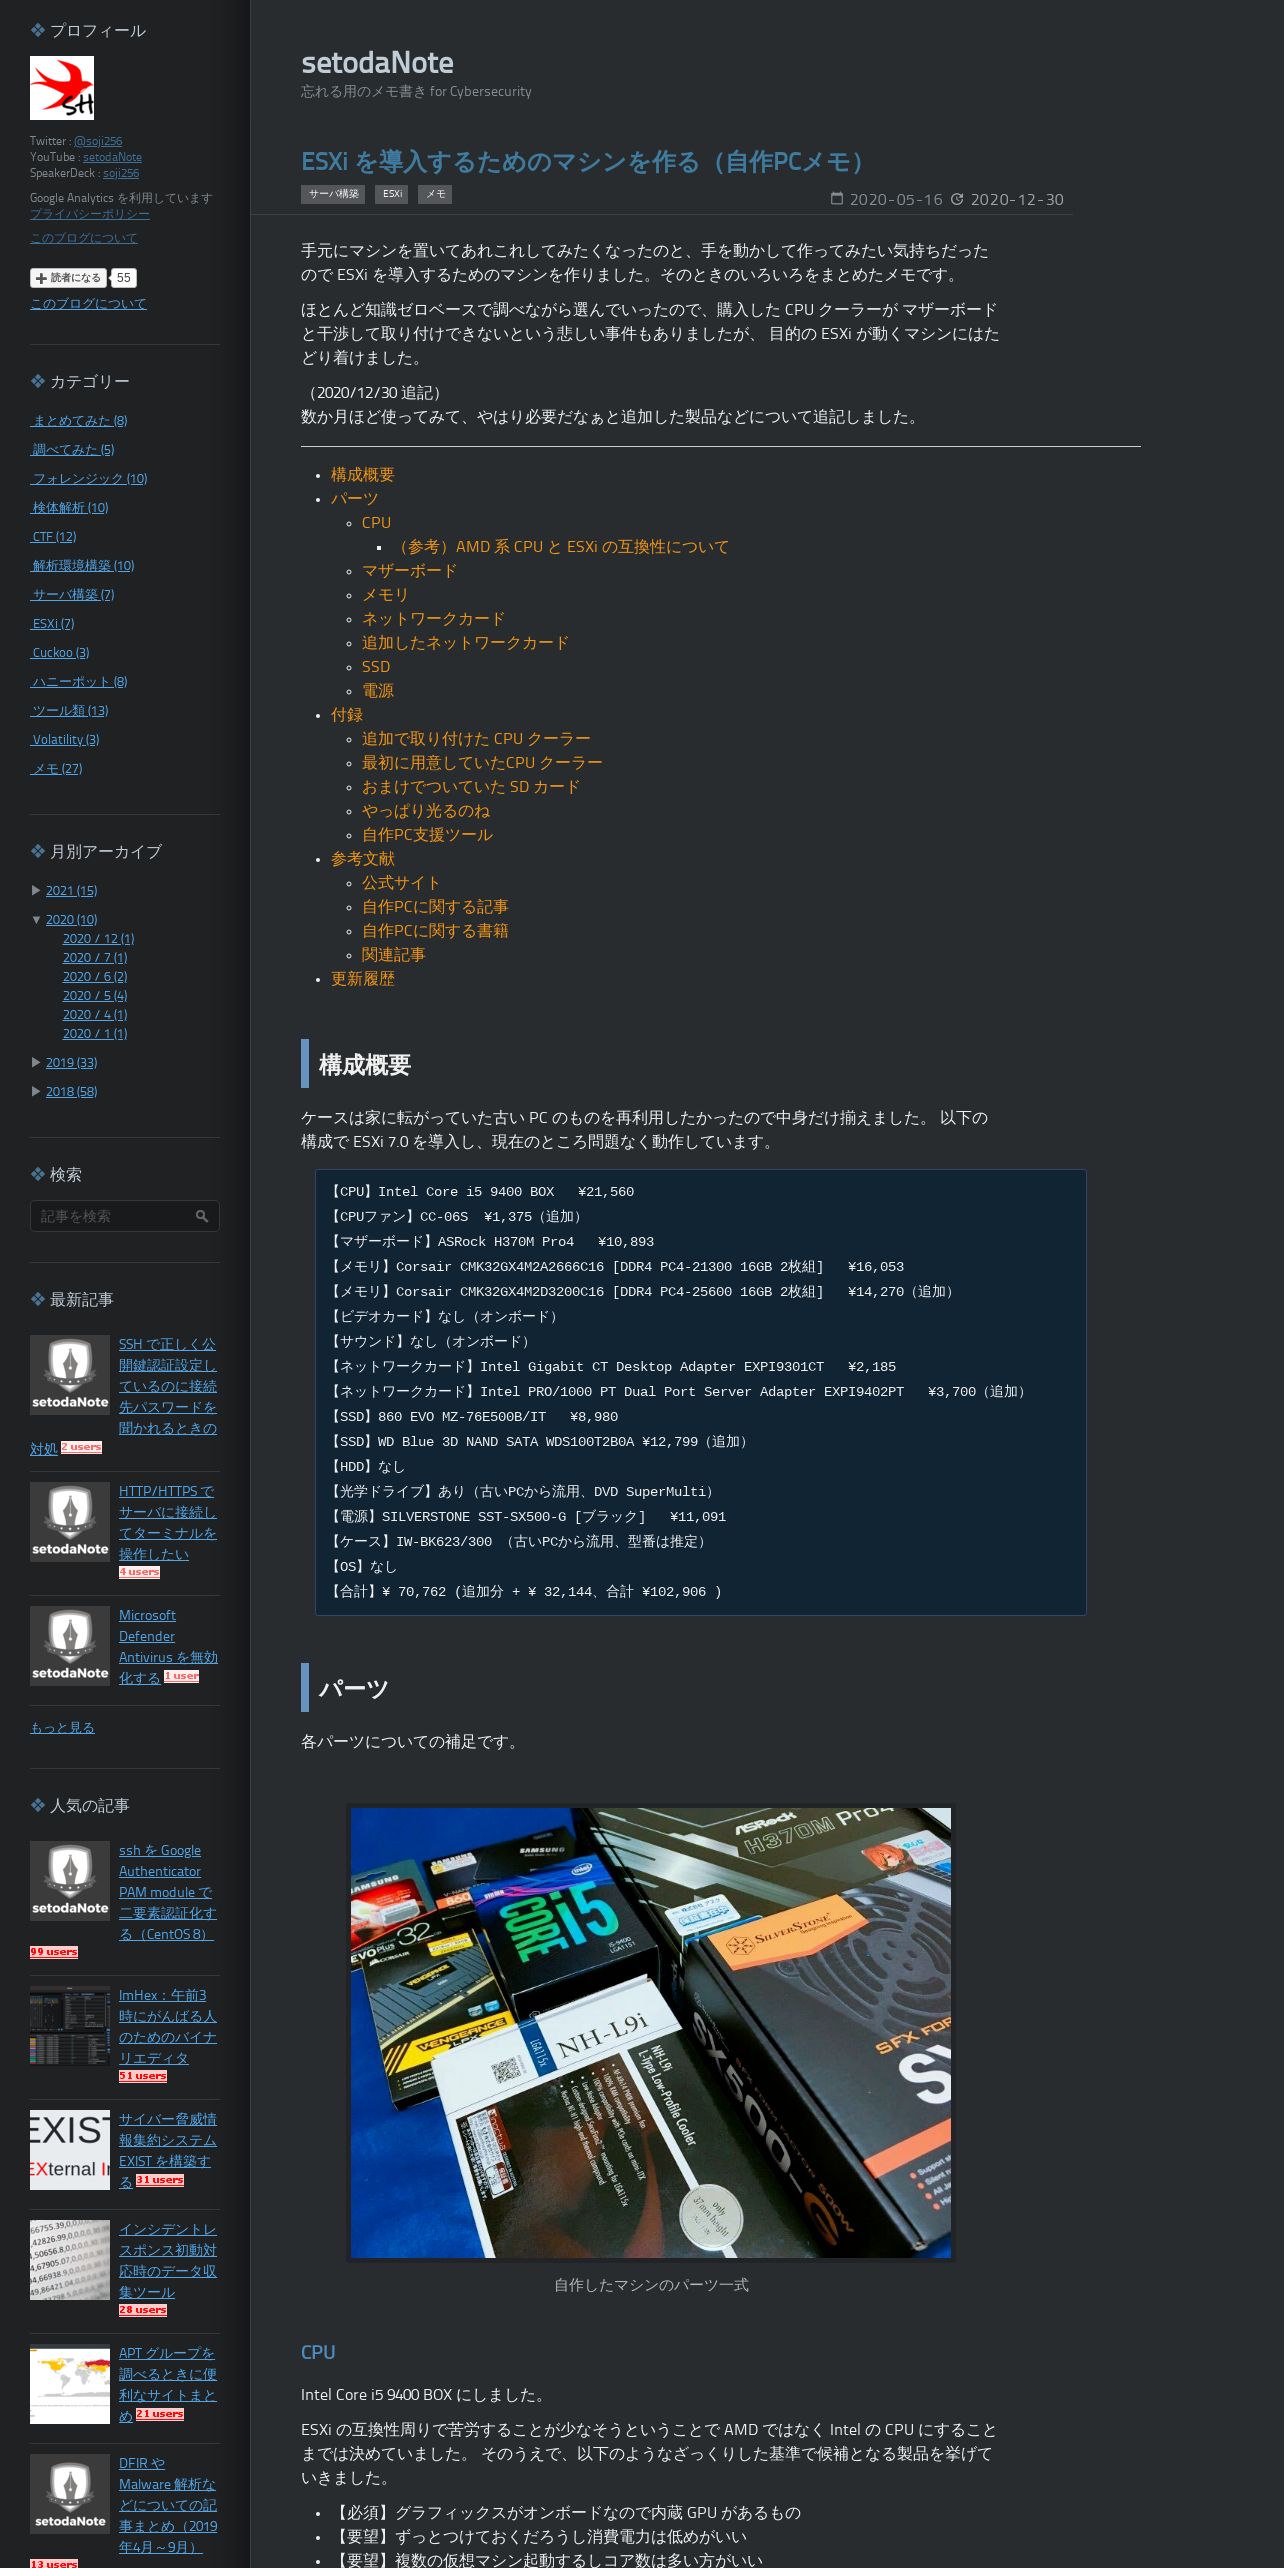
Task: Open popular article DFIR や Malware 解析
Action: point(168,2504)
